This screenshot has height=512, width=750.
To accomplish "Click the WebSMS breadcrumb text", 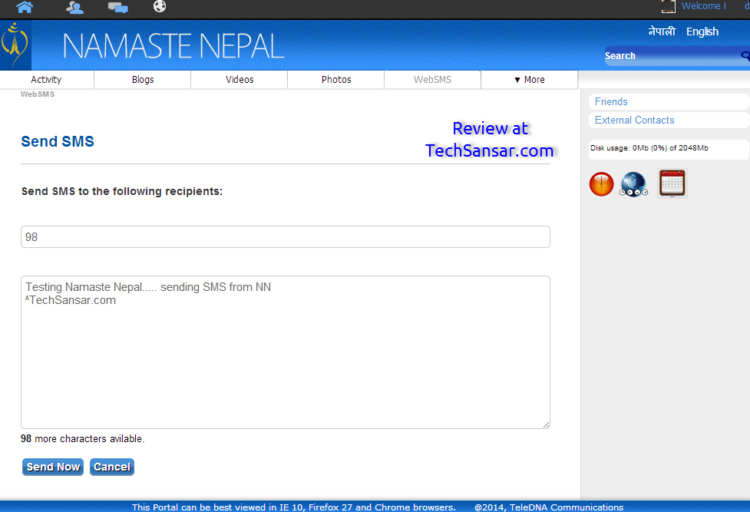I will point(37,94).
